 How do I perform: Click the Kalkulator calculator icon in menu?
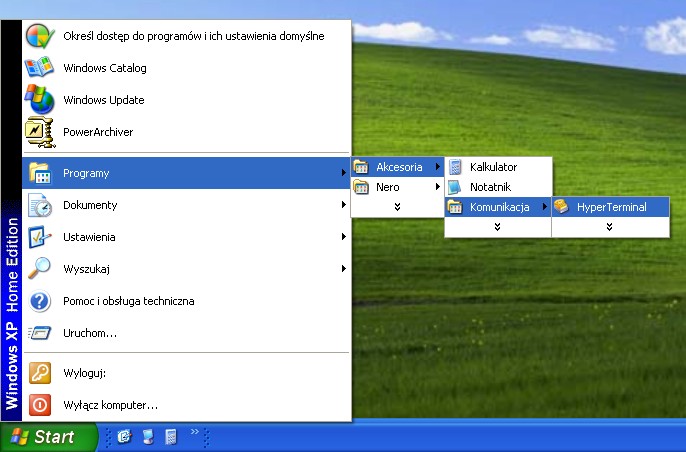click(x=455, y=167)
